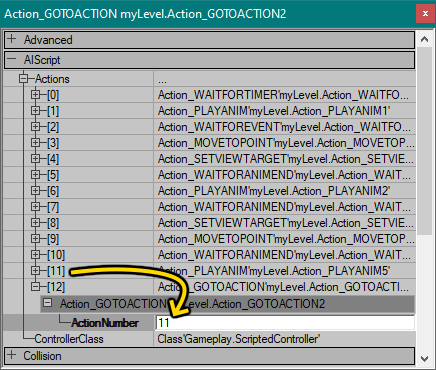Click the Action_MOVETOPOINT value in row [3]
Image resolution: width=436 pixels, height=370 pixels.
(x=286, y=143)
